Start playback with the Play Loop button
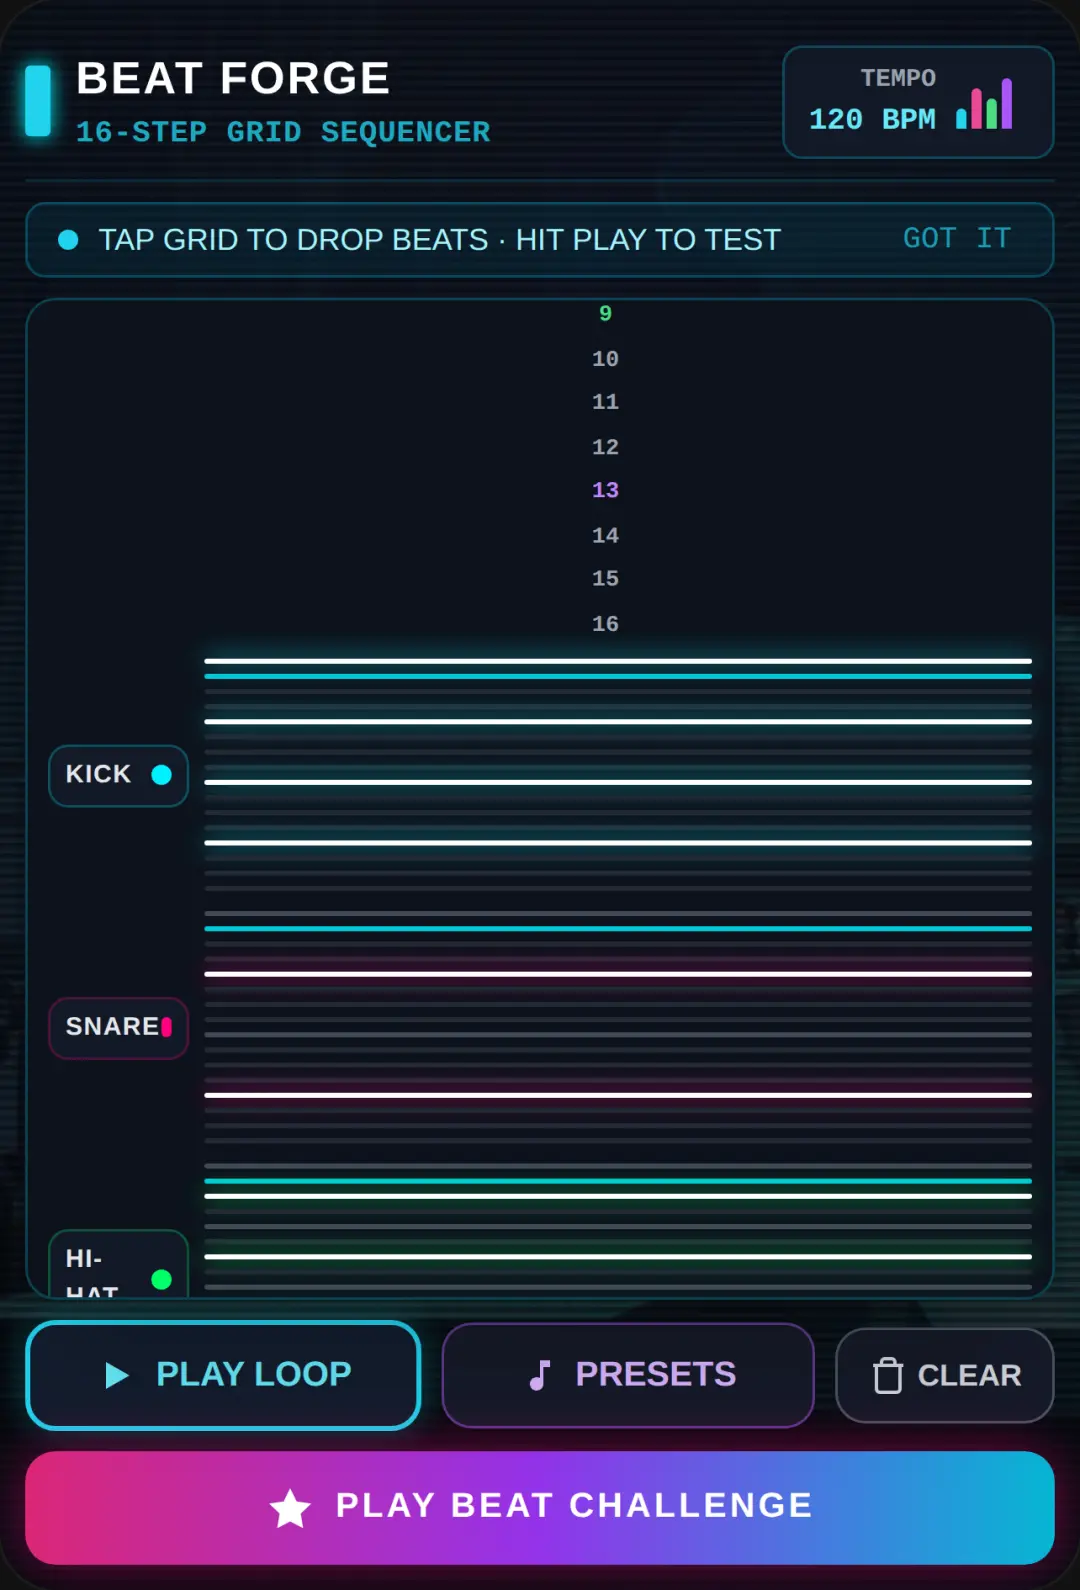 [223, 1375]
